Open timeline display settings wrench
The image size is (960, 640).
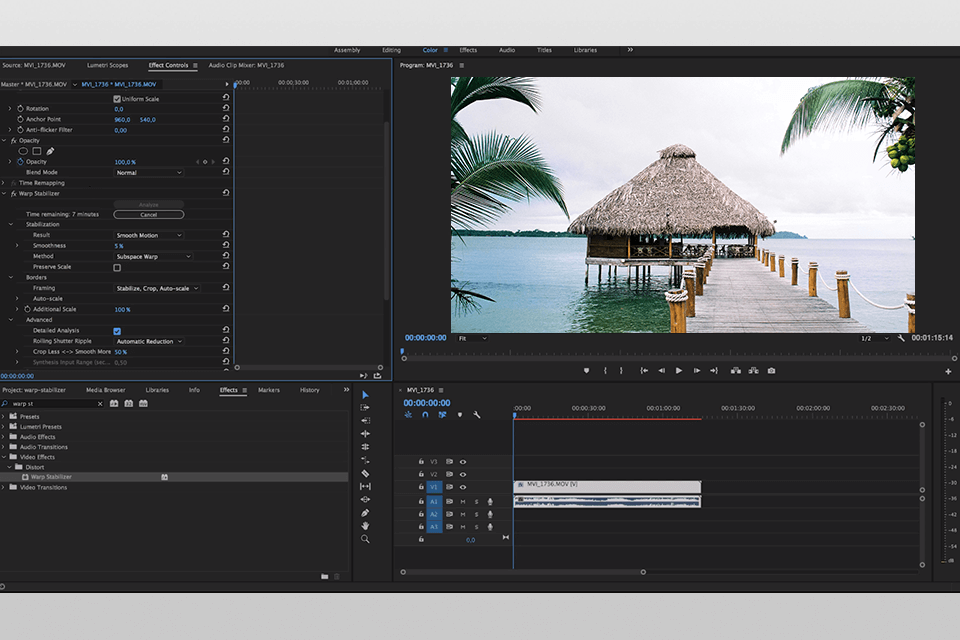pos(477,415)
